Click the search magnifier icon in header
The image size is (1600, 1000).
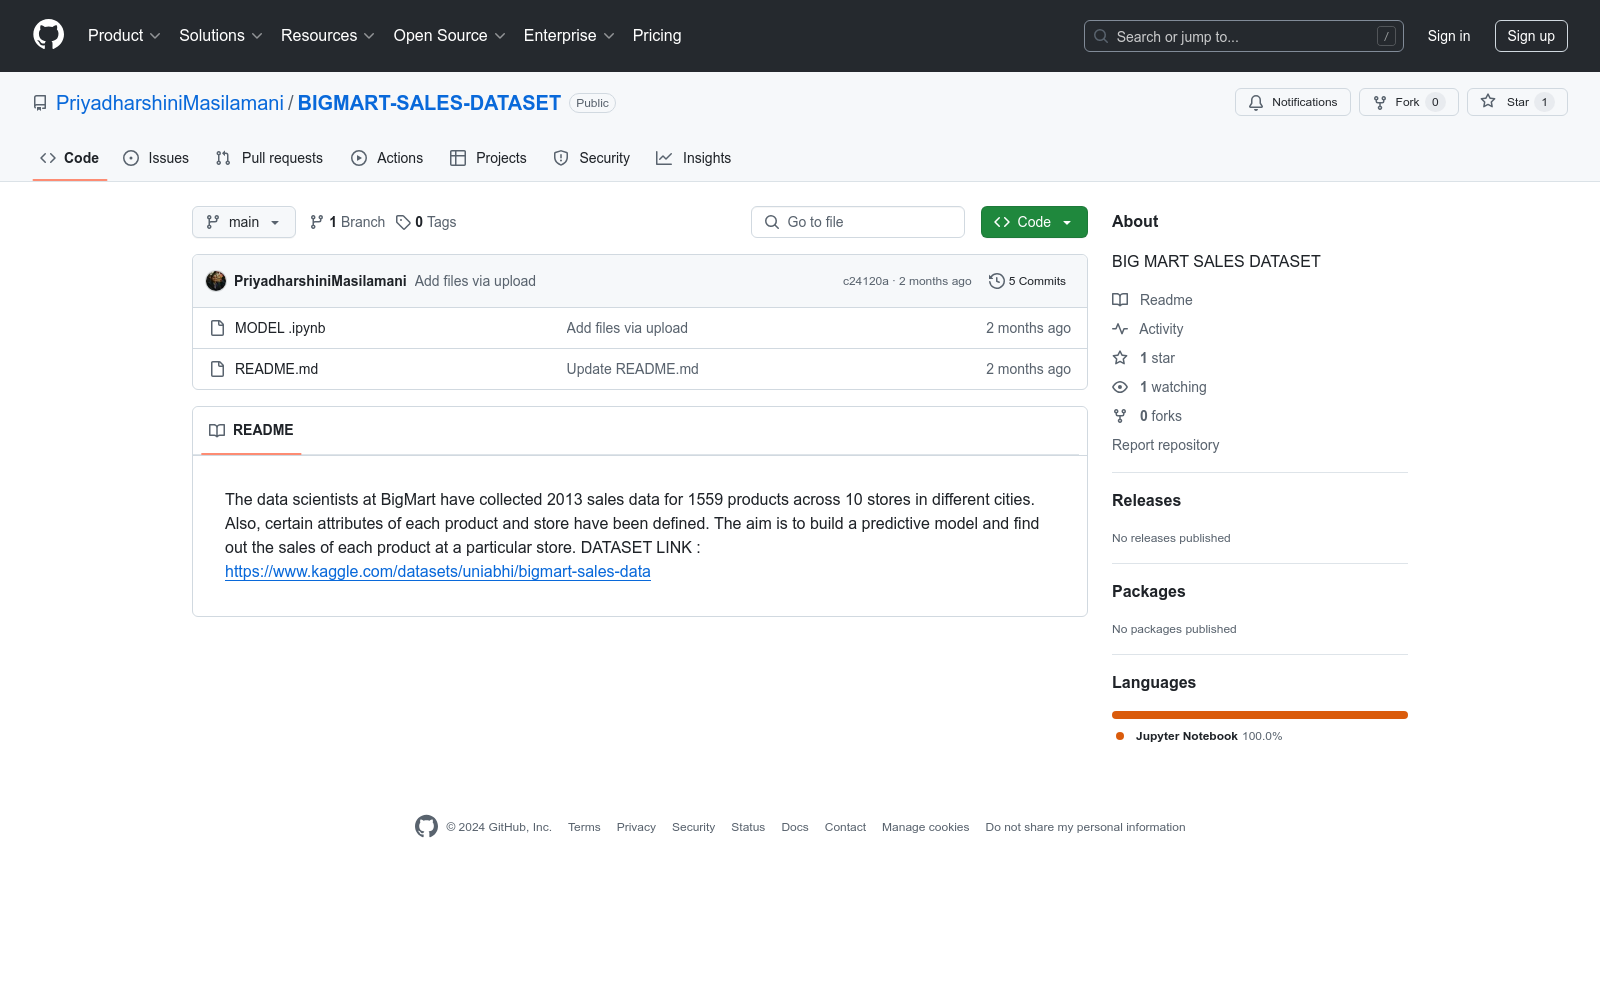click(1101, 36)
